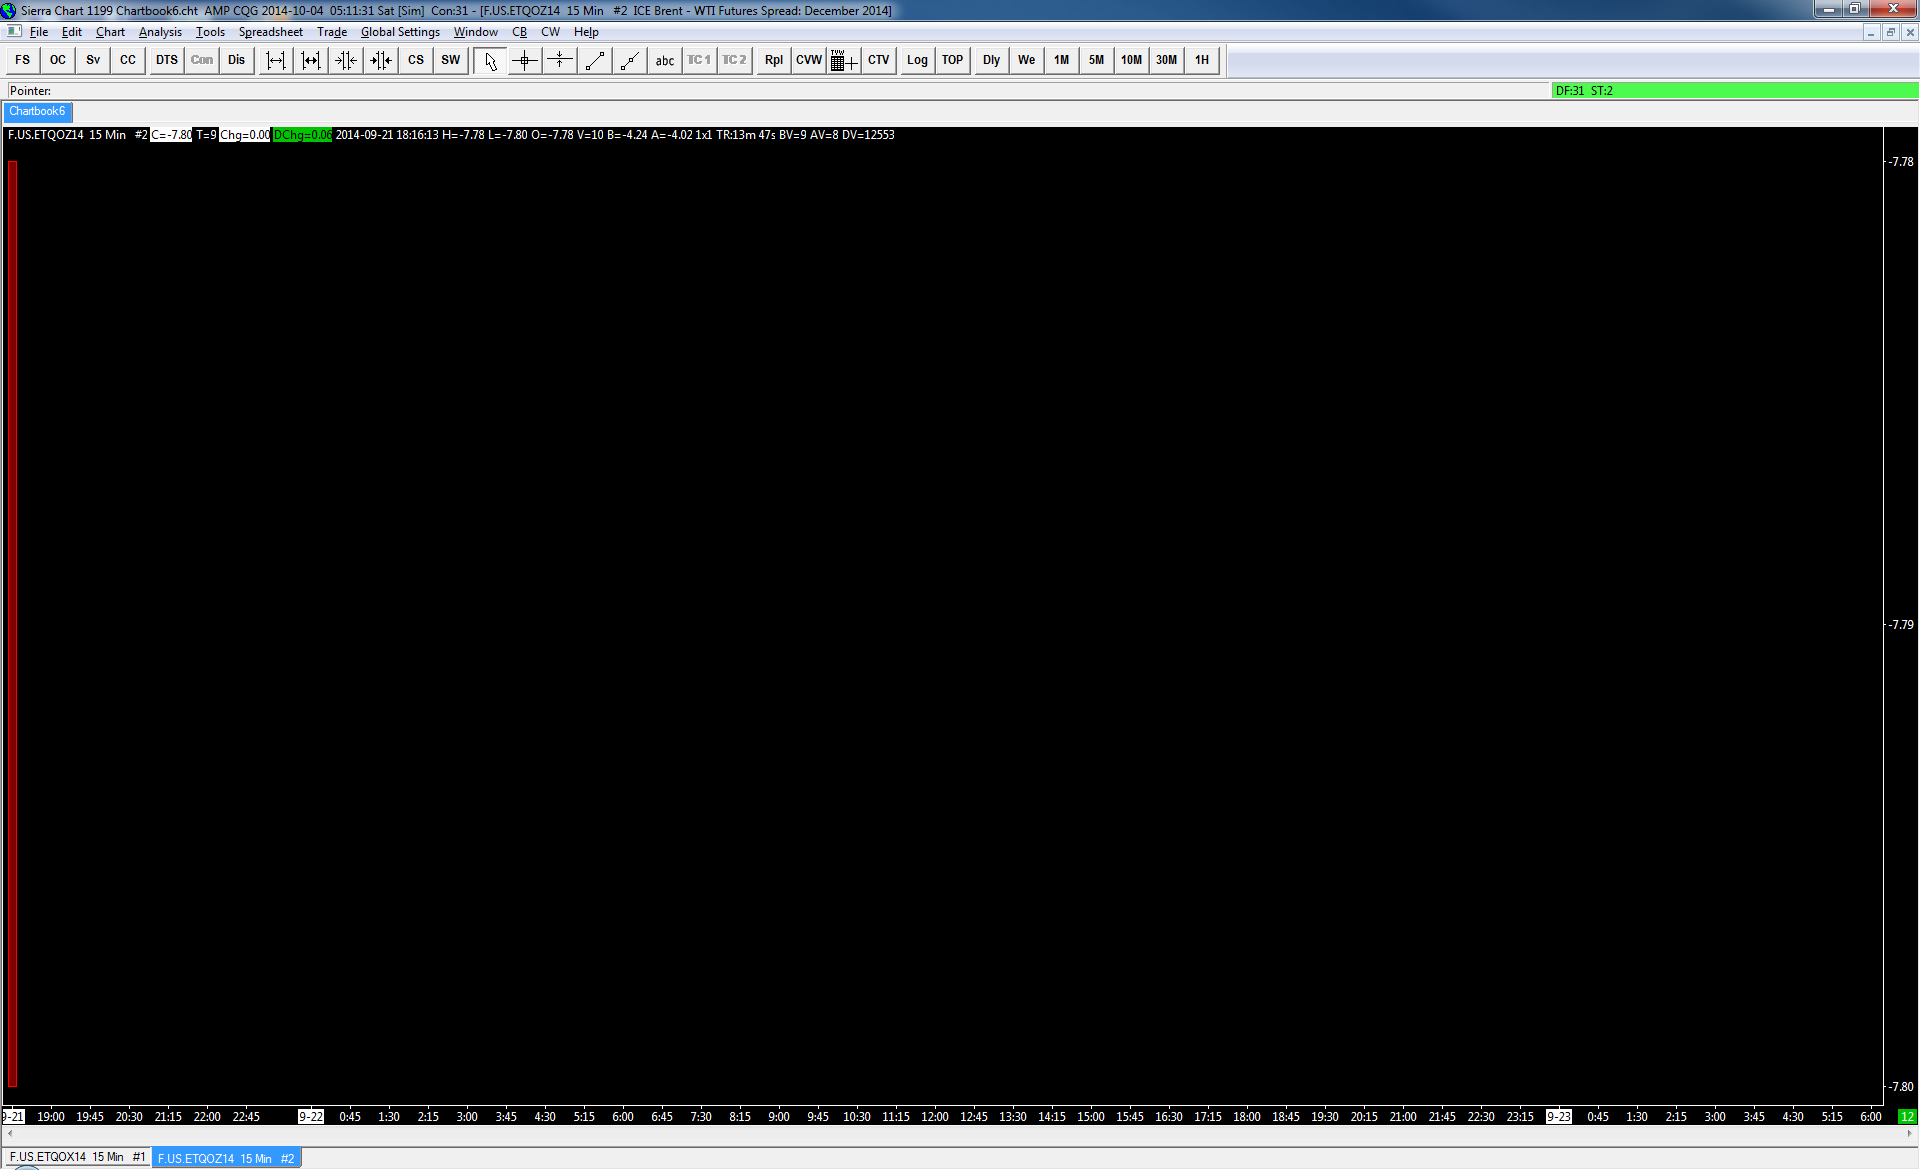Switch chart to 5M timeframe
1920x1170 pixels.
pos(1096,61)
